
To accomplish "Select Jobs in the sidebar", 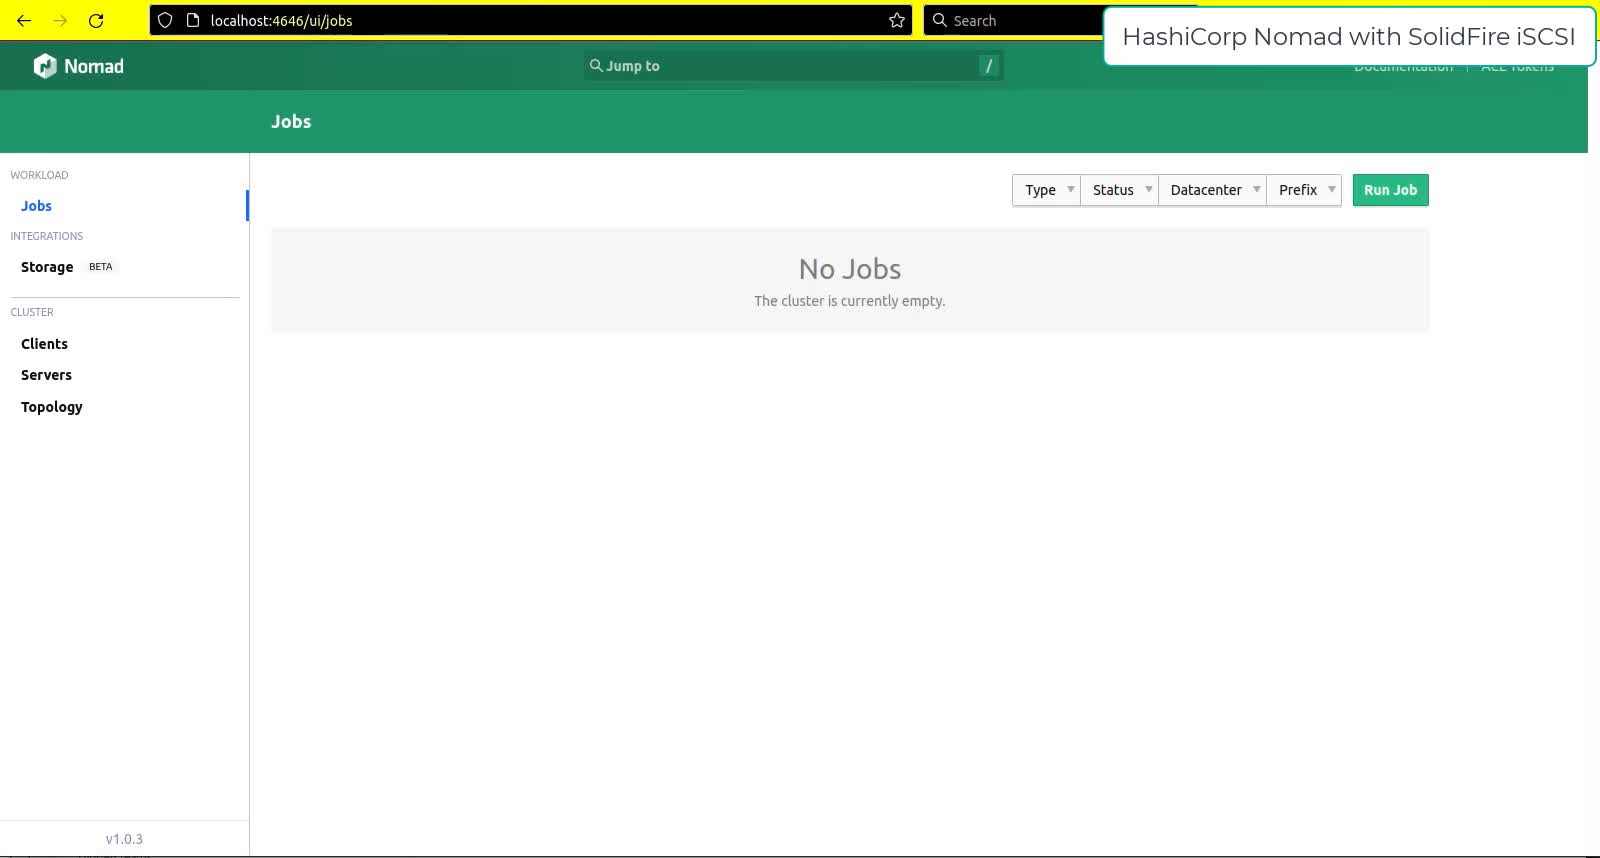I will [36, 206].
